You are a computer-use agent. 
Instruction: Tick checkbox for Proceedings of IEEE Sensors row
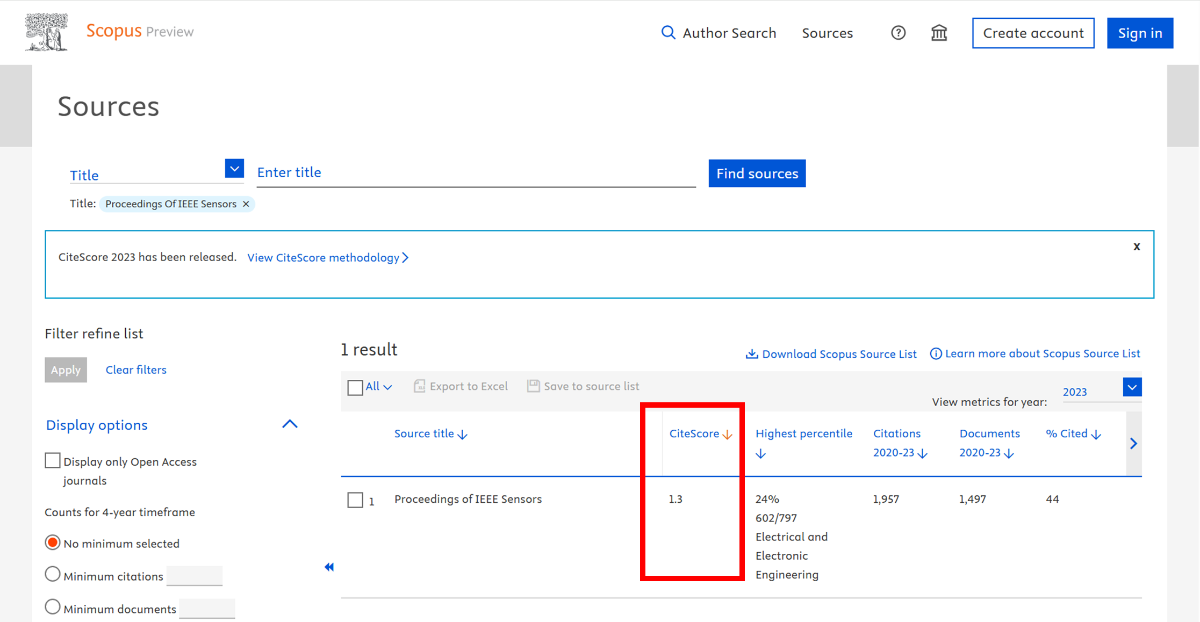tap(355, 500)
